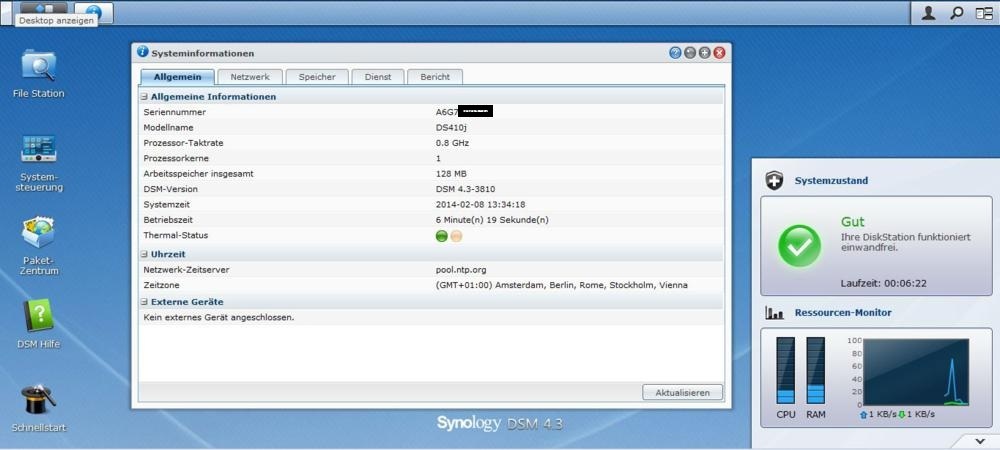Click the network usage graph in Ressourcen-Monitor
The image size is (1000, 450).
click(x=915, y=371)
